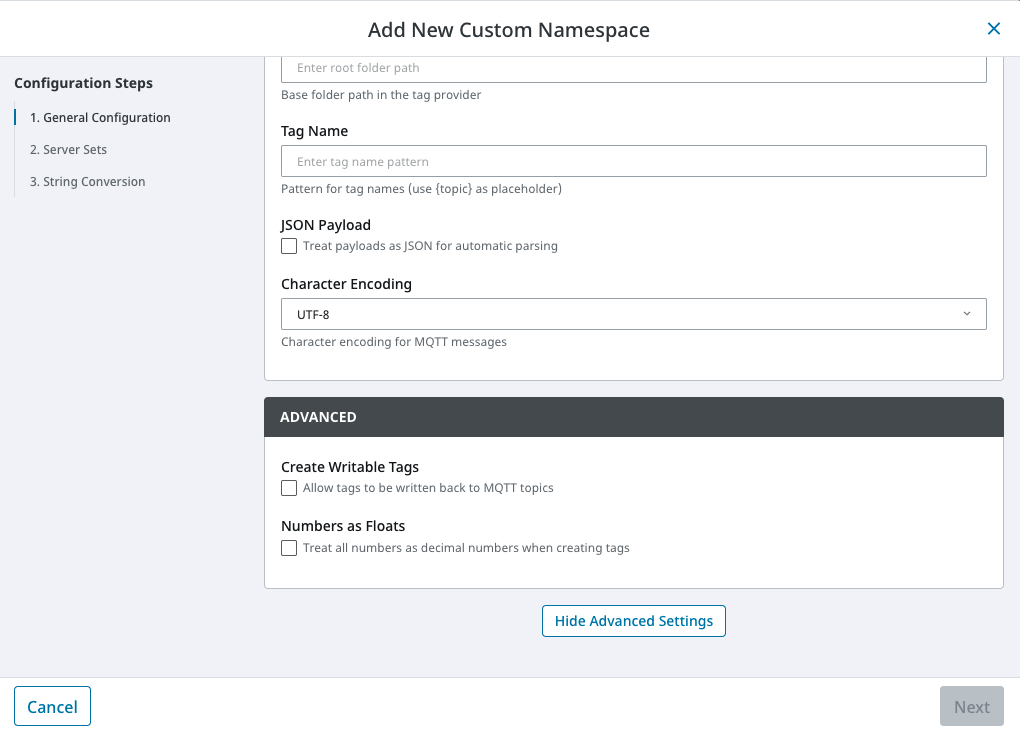This screenshot has height=732, width=1020.
Task: Switch to the String Conversion step
Action: (x=87, y=182)
